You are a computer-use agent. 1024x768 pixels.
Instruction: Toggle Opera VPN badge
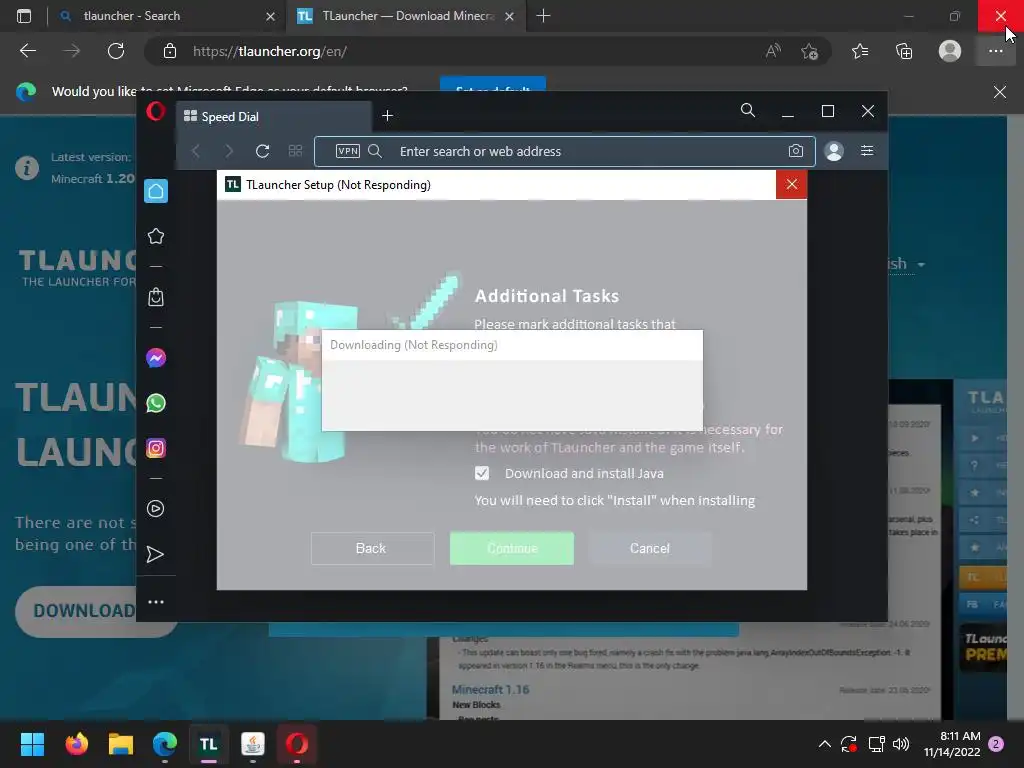pos(347,151)
